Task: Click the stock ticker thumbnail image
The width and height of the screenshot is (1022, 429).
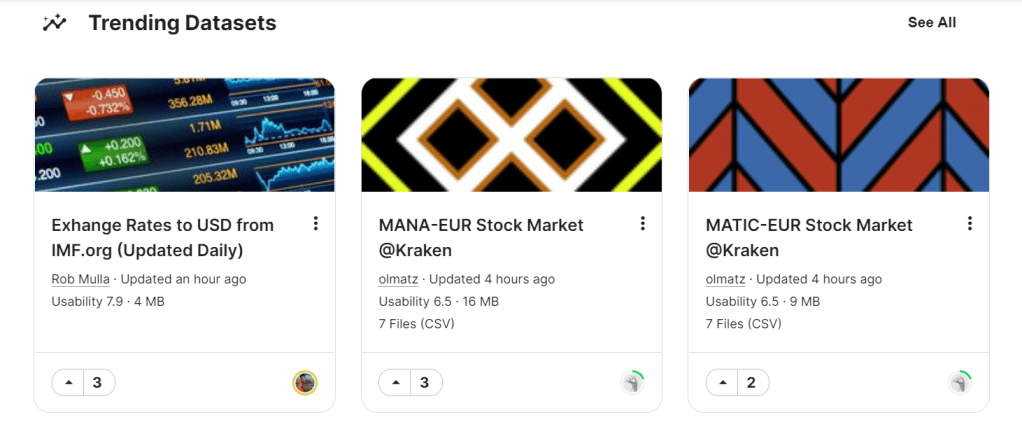Action: pyautogui.click(x=184, y=135)
